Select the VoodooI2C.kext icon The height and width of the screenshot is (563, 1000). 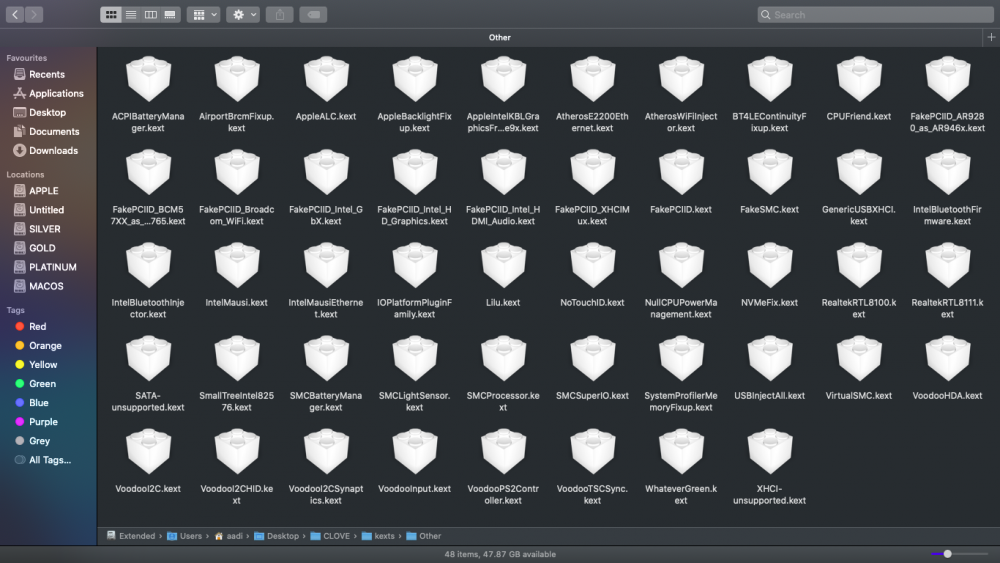tap(148, 451)
